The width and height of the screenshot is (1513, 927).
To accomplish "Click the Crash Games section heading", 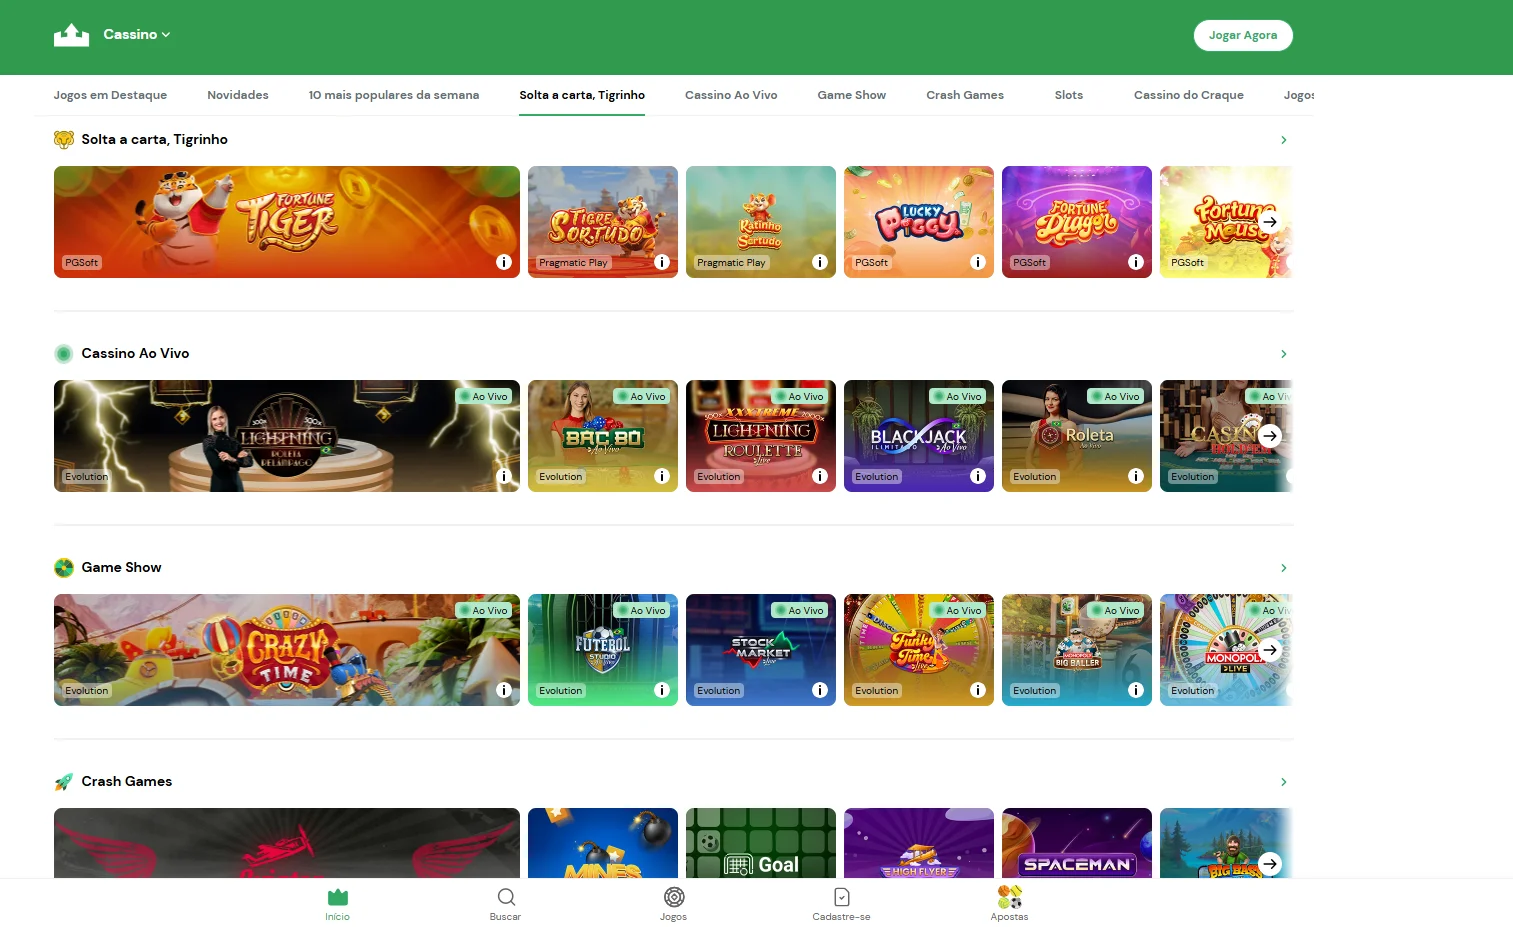I will pos(126,782).
